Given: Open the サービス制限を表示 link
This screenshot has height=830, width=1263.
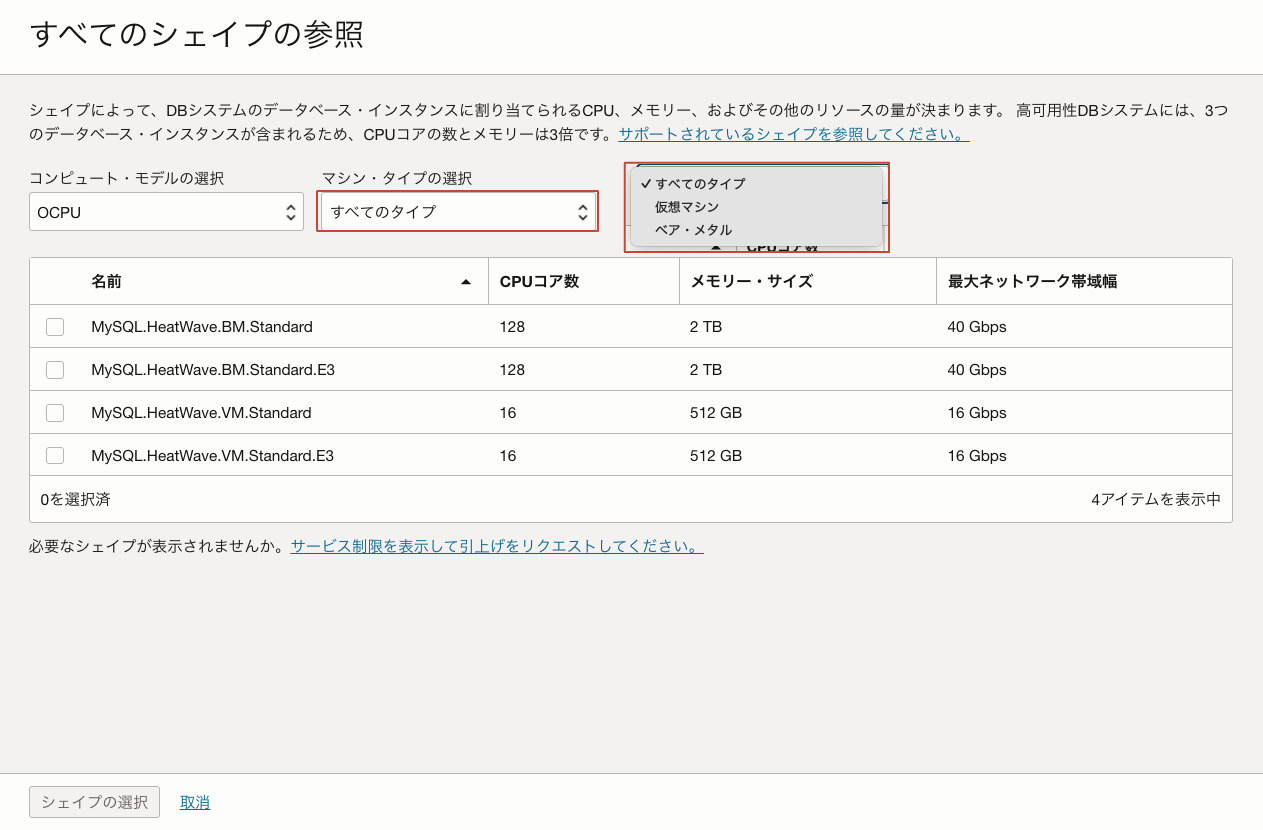Looking at the screenshot, I should click(497, 546).
